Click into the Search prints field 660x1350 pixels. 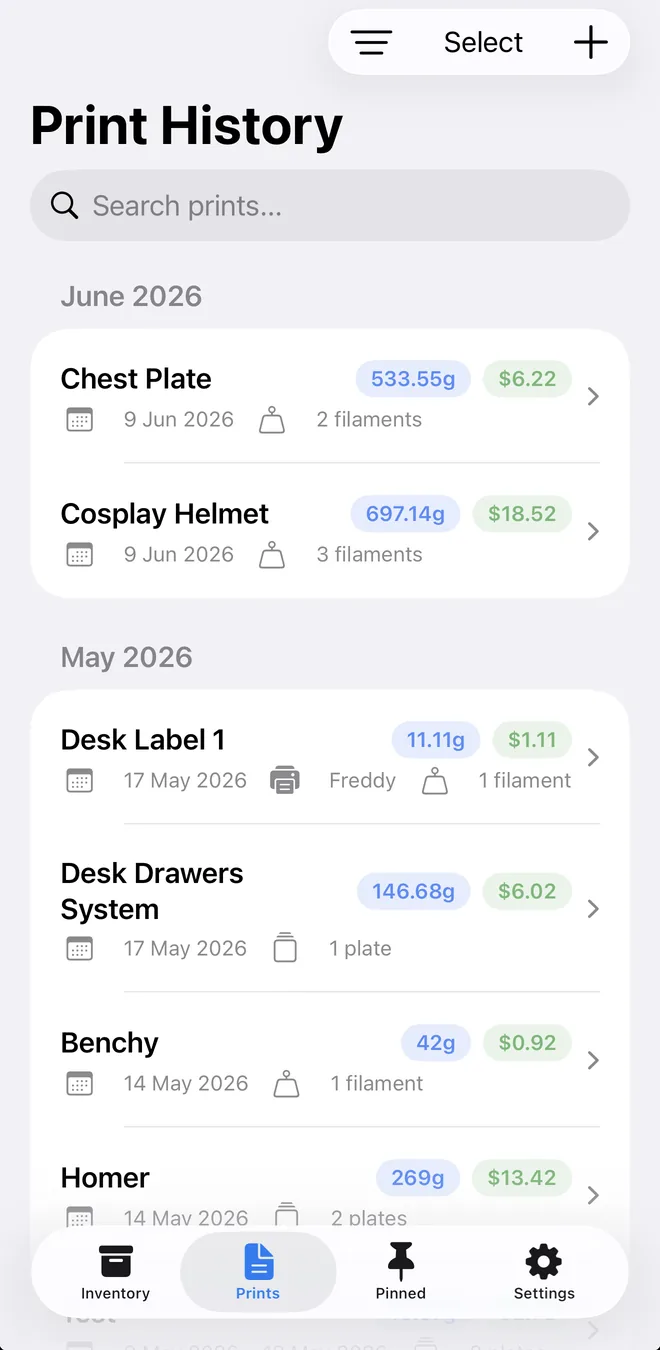[x=330, y=205]
